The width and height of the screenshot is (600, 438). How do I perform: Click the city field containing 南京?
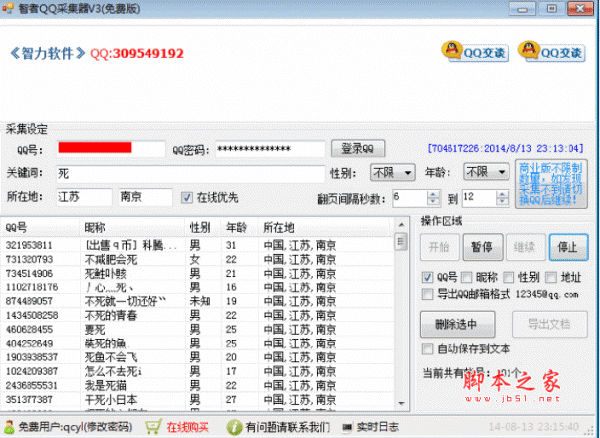tap(145, 197)
